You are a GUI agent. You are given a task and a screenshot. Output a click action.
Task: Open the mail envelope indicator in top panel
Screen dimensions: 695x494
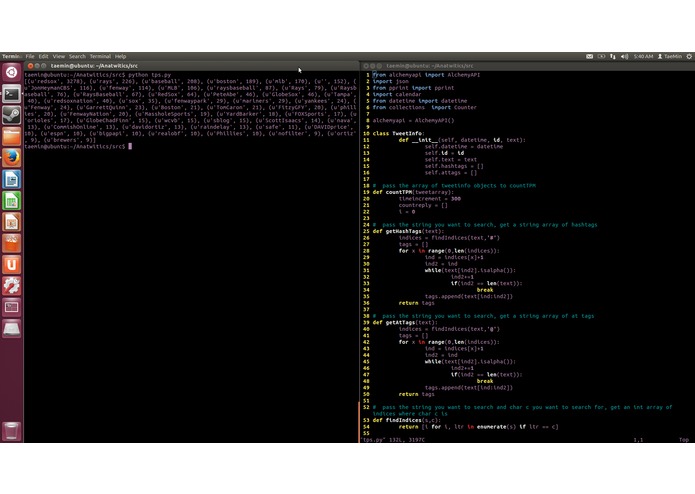pos(590,56)
